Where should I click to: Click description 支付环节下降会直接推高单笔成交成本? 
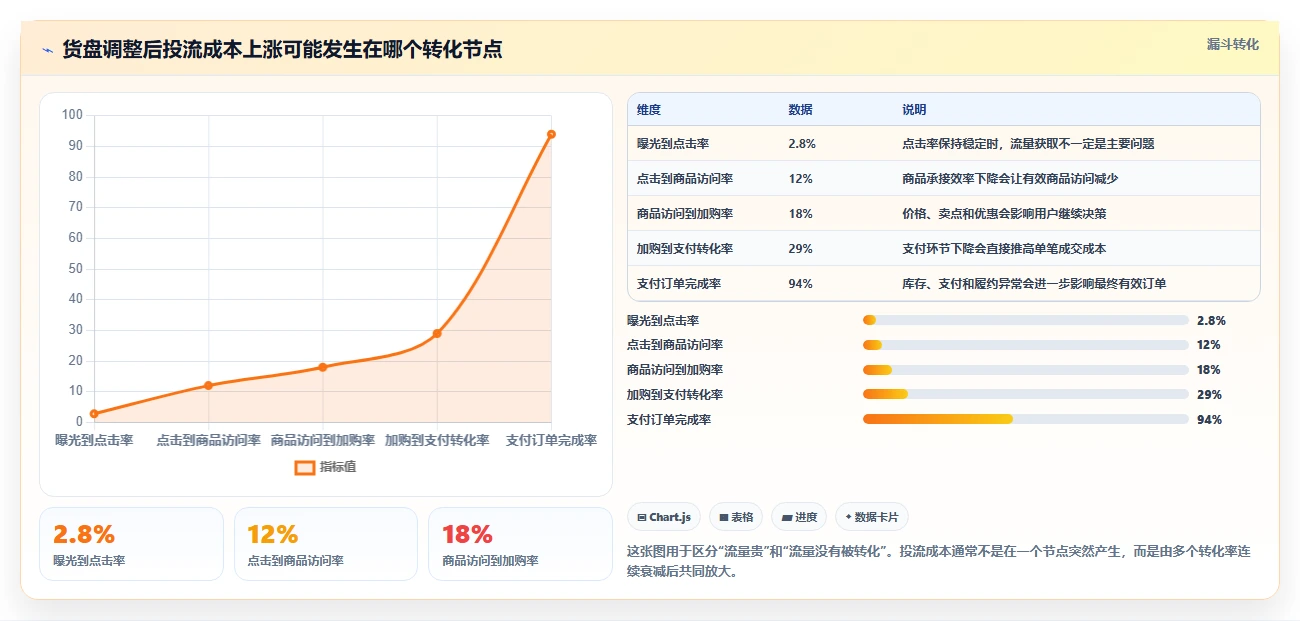[x=1004, y=249]
